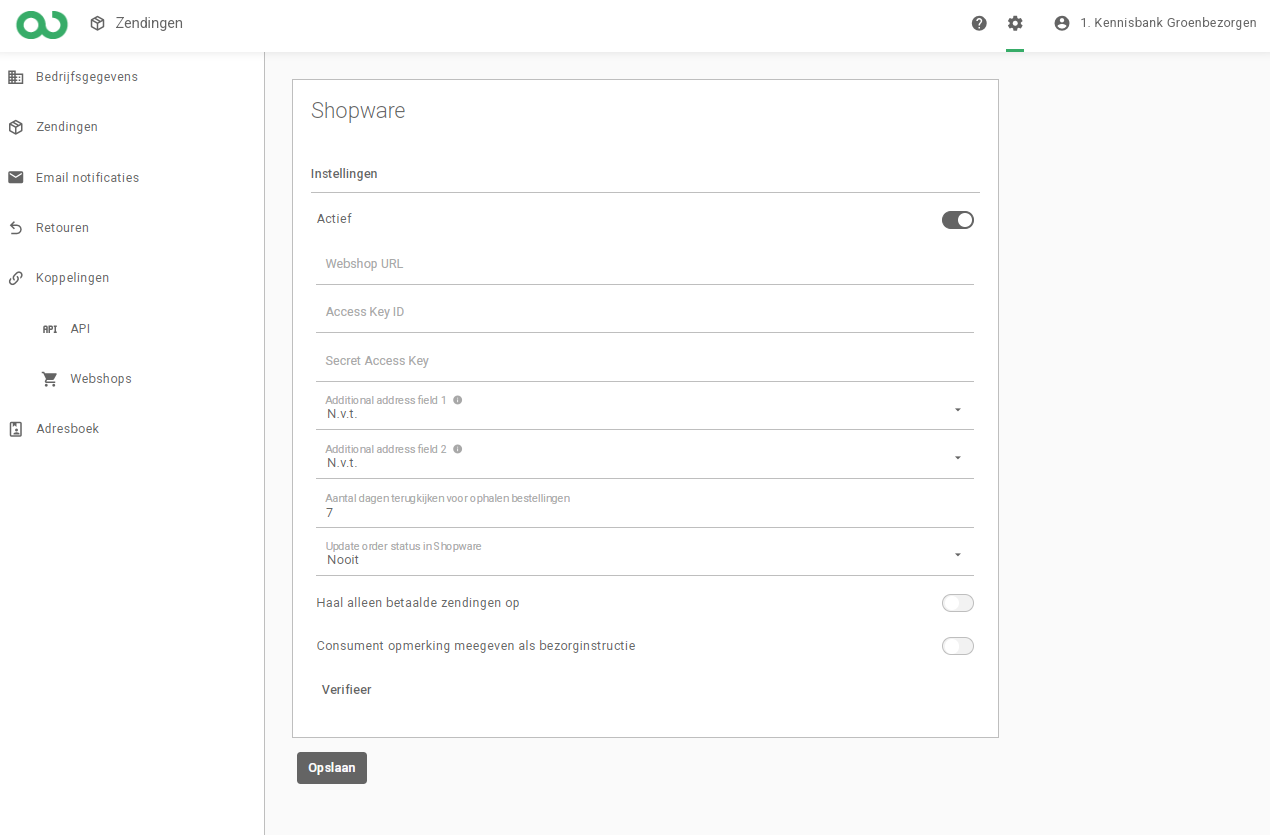
Task: Click the Bedrijfsgegevens building icon
Action: (x=16, y=77)
